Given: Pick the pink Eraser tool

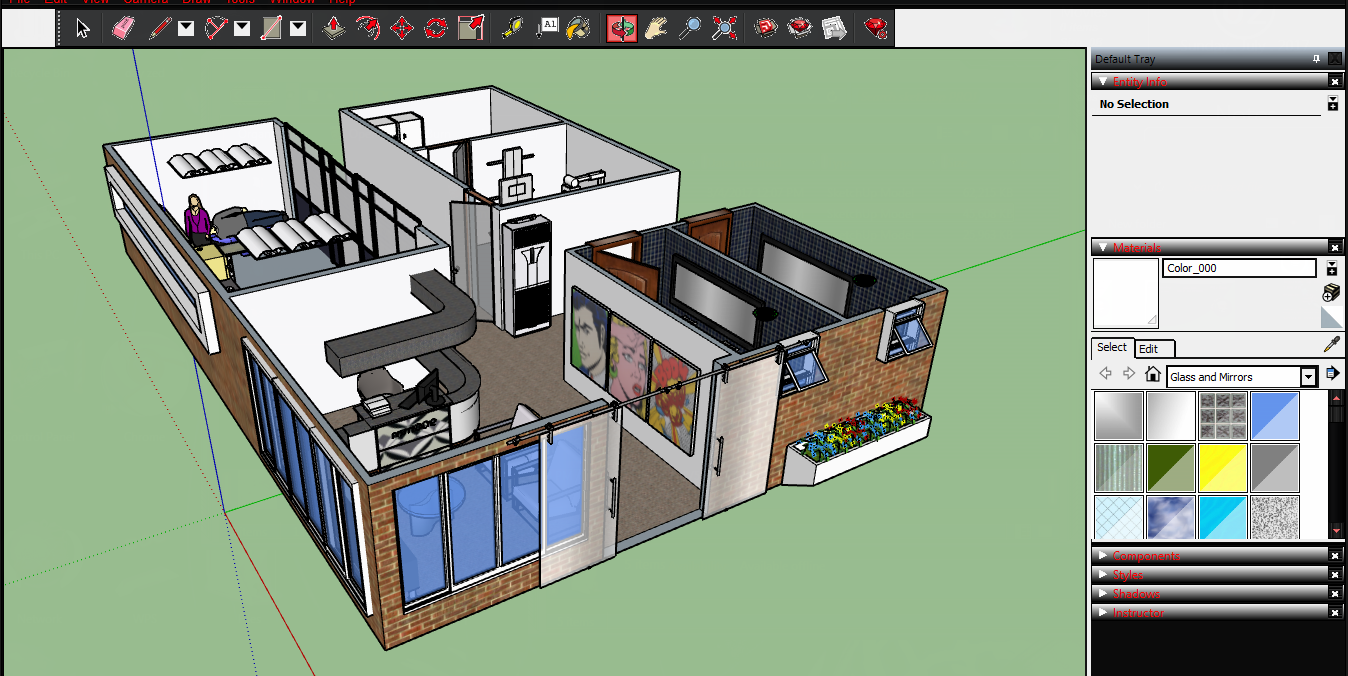Looking at the screenshot, I should [123, 28].
